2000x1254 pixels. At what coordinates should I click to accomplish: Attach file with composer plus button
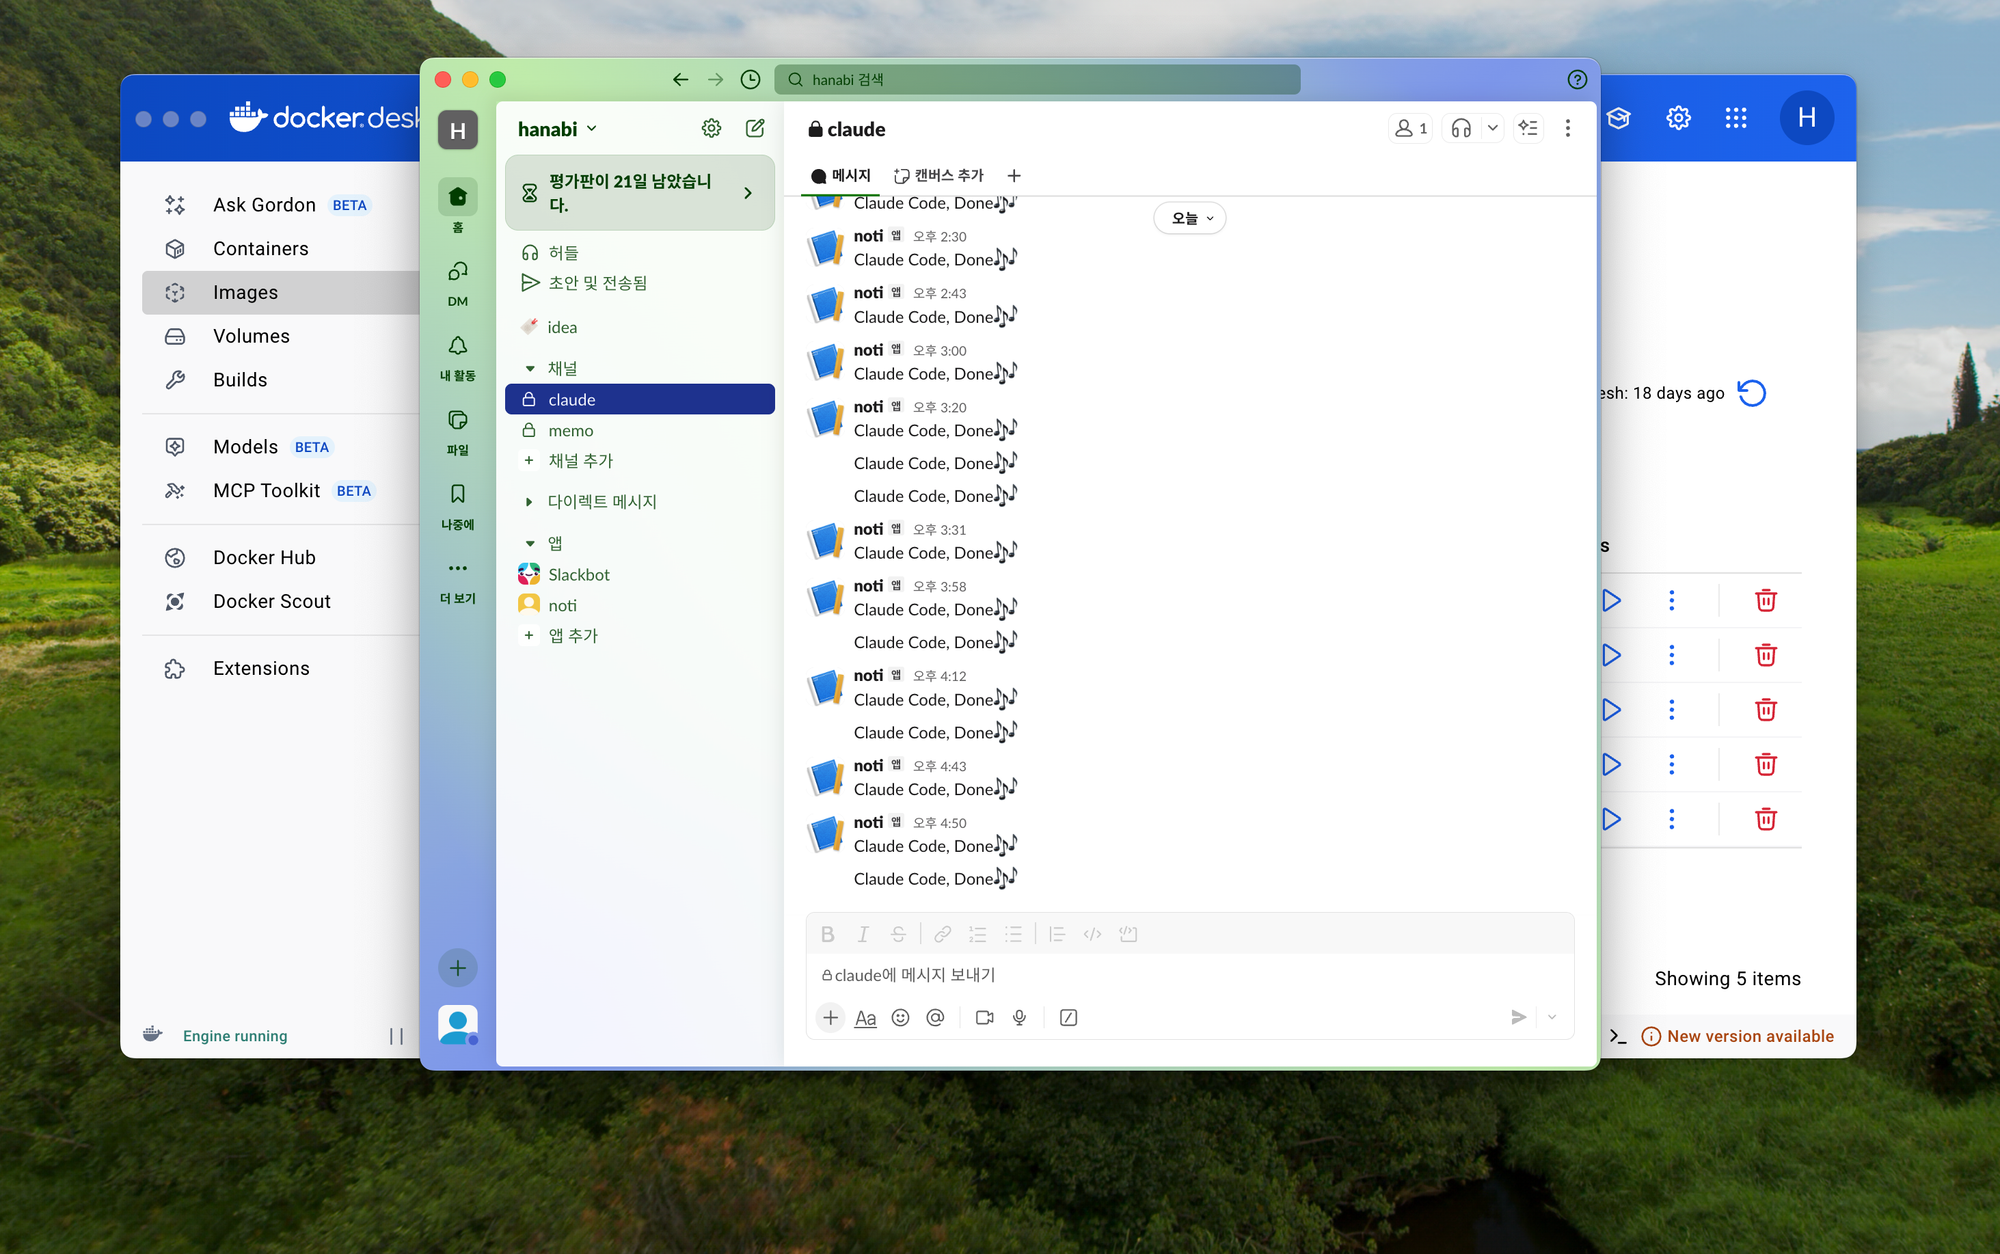pyautogui.click(x=830, y=1017)
